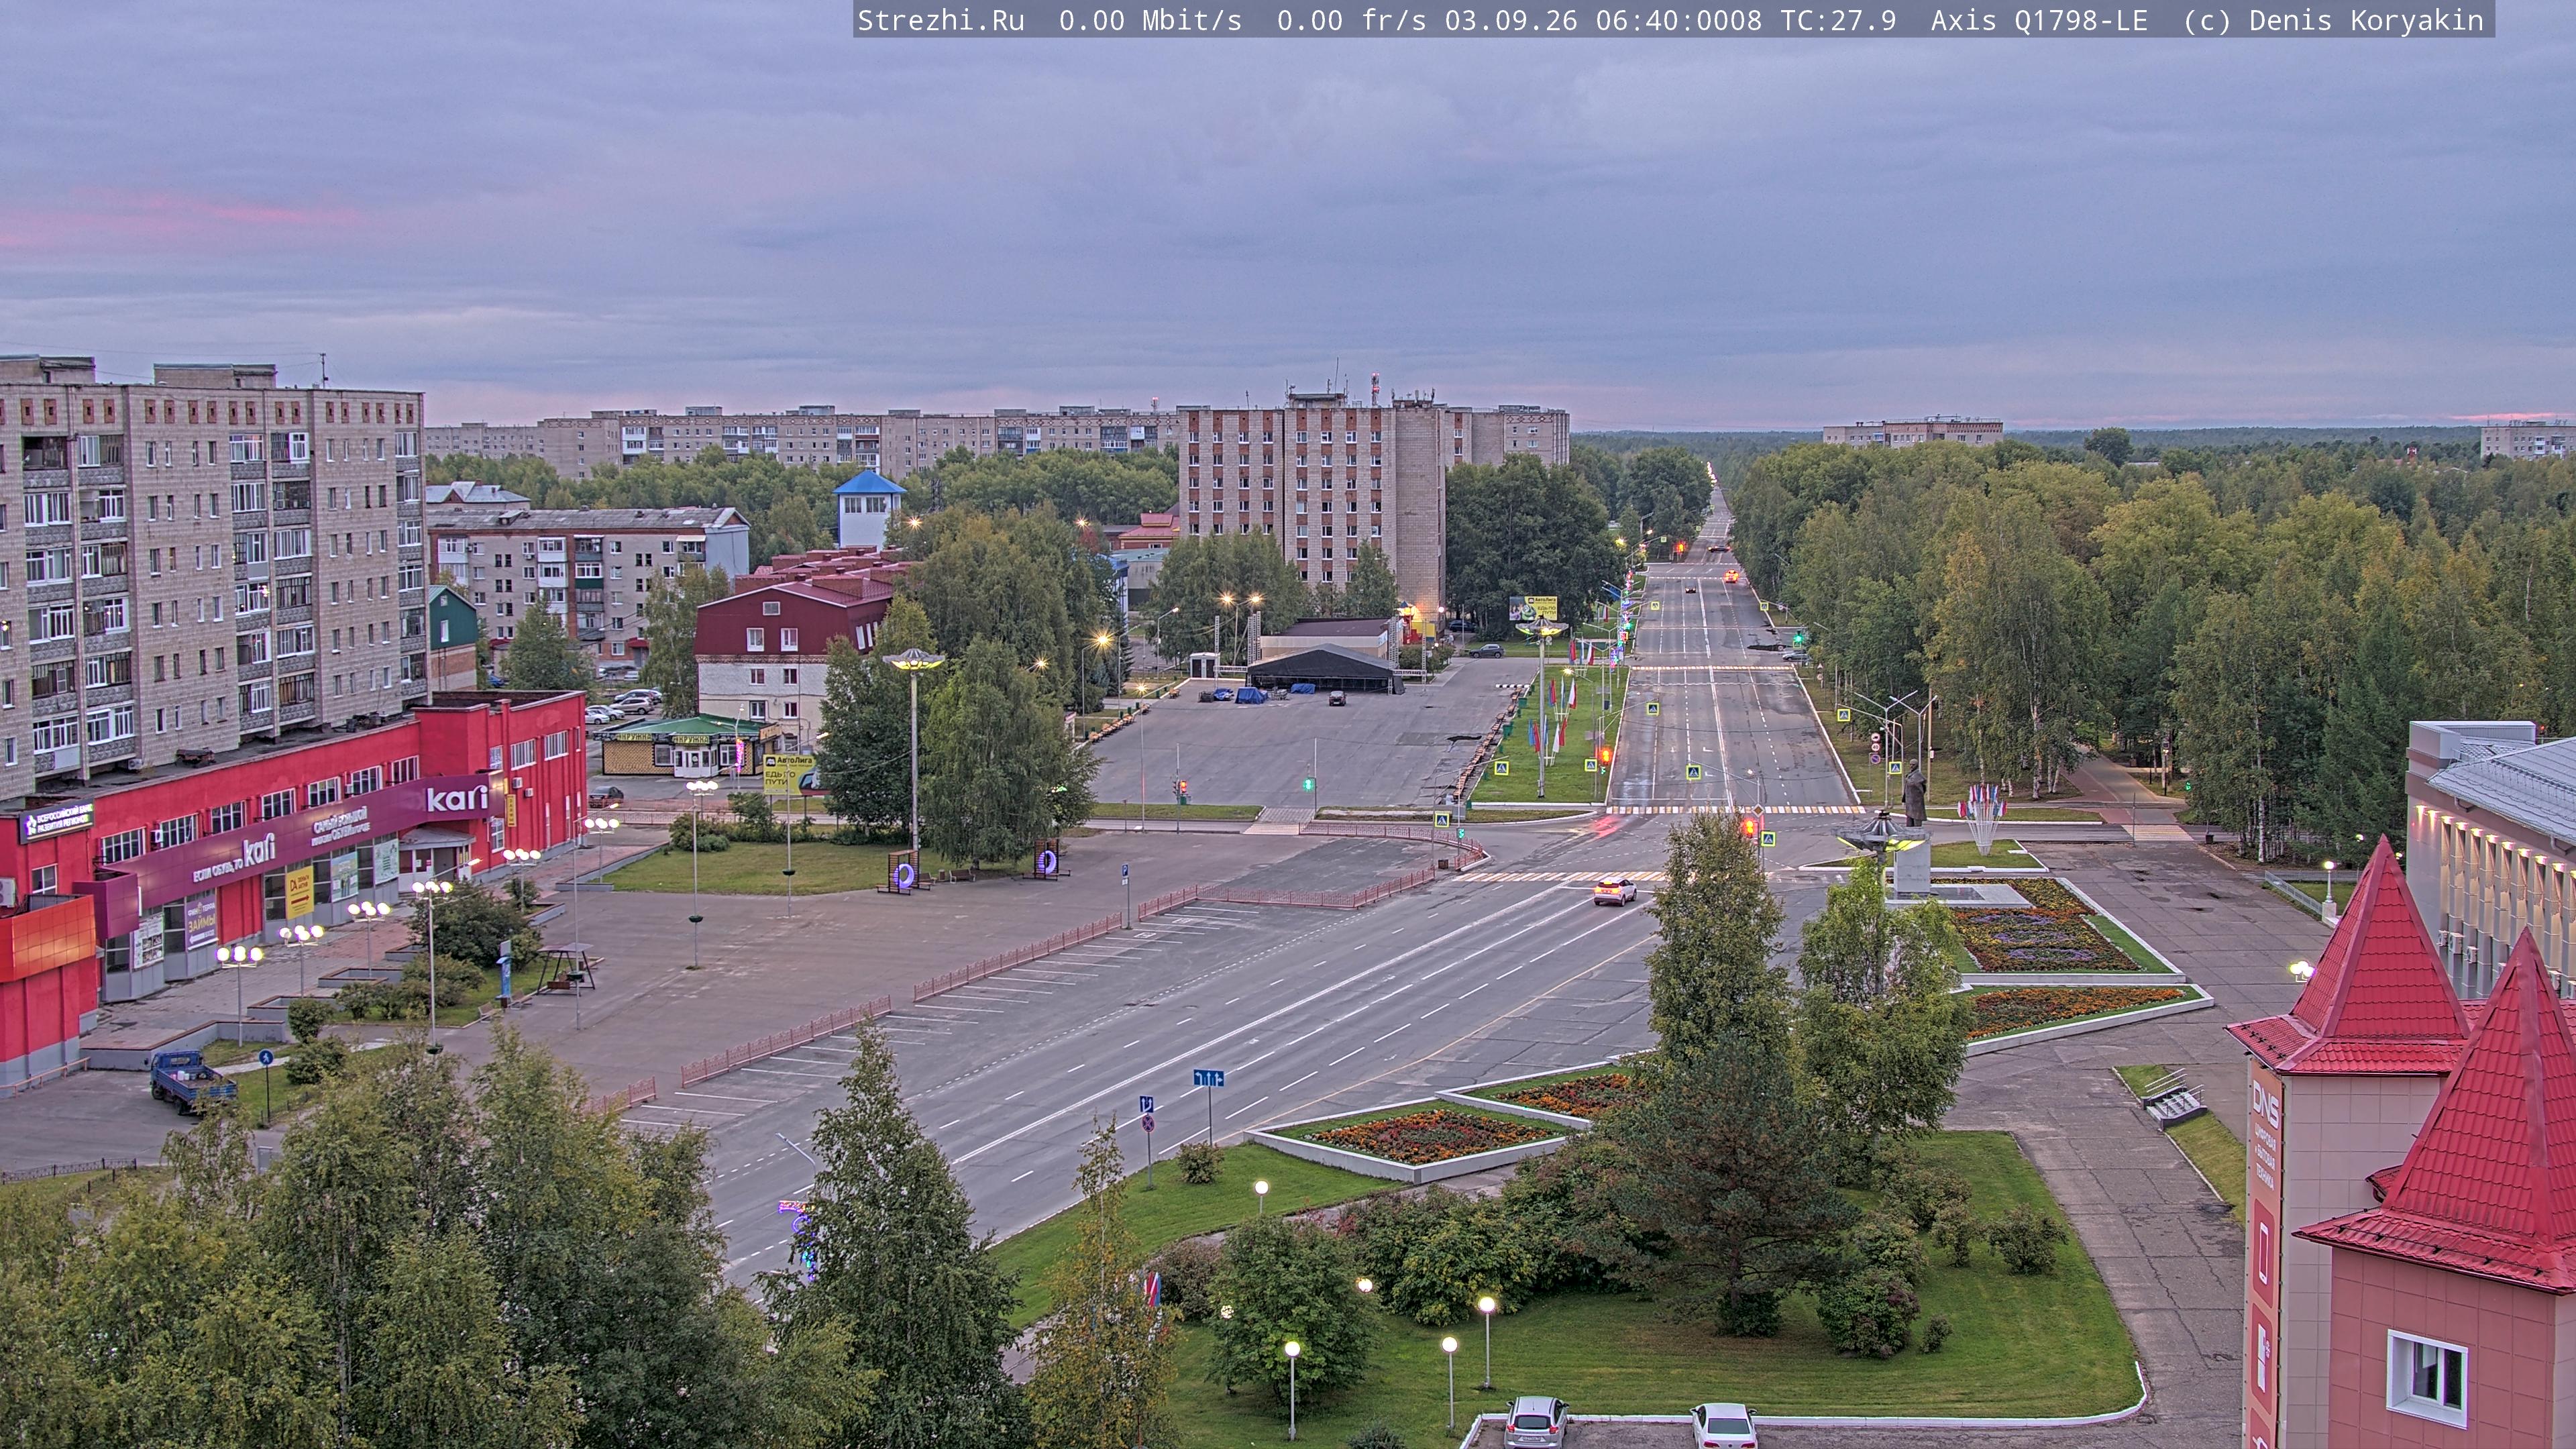Click the silver car parked at bottom
This screenshot has width=2576, height=1449.
coord(1536,1422)
